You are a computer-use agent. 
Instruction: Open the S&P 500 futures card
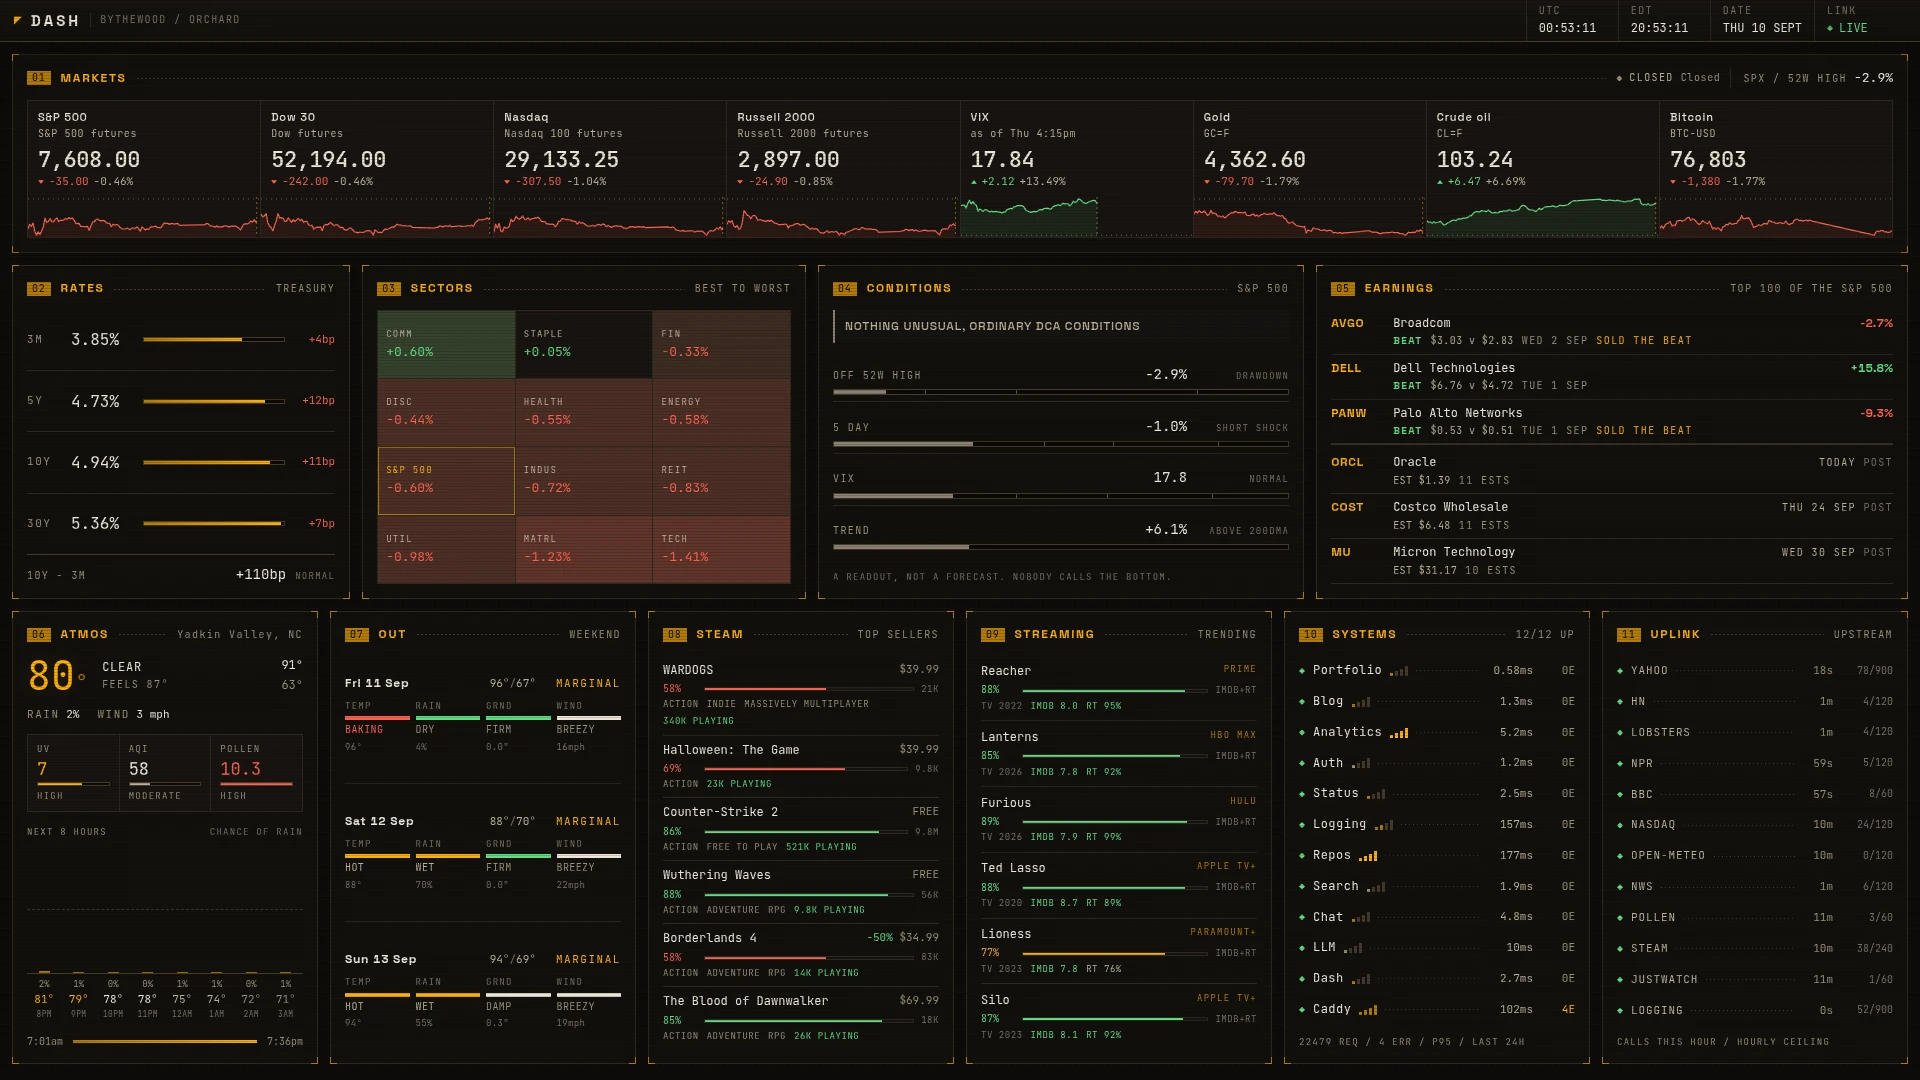[143, 169]
